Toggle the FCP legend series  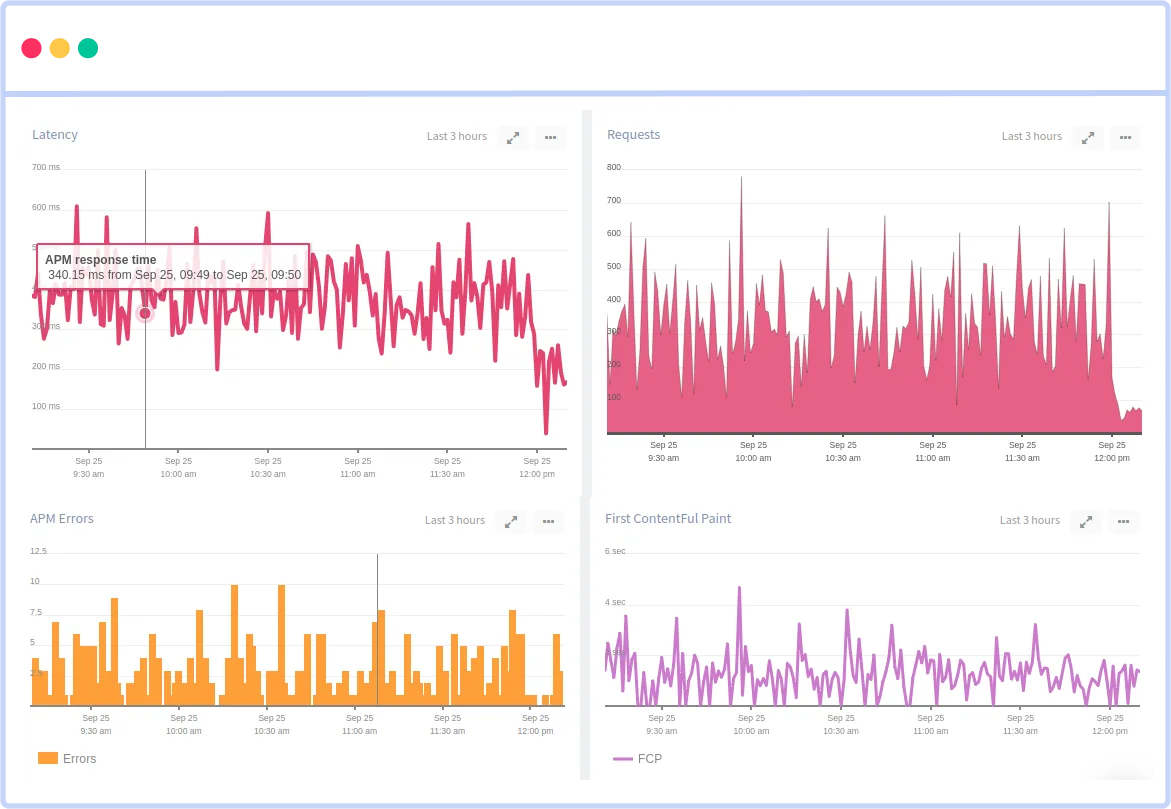click(x=637, y=758)
